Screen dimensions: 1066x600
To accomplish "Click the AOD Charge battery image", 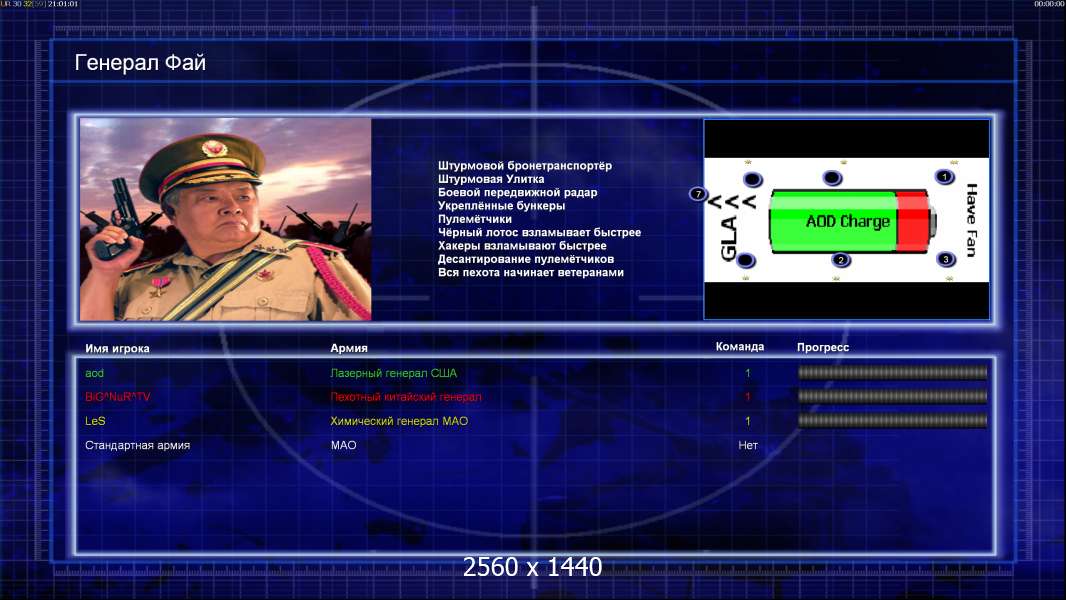I will (x=852, y=222).
